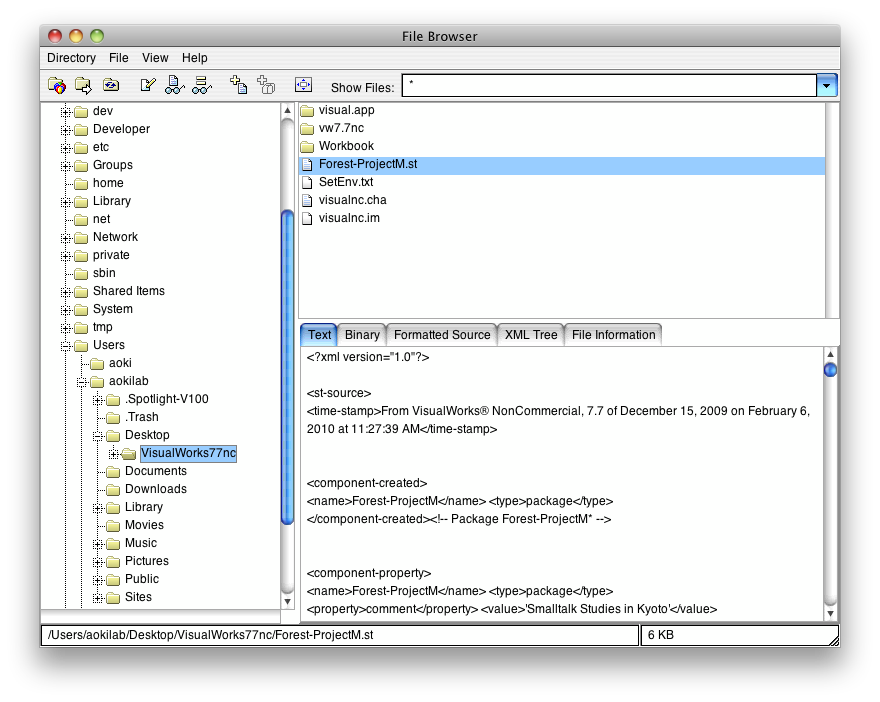Click the edit file pencil icon
880x702 pixels.
click(148, 85)
